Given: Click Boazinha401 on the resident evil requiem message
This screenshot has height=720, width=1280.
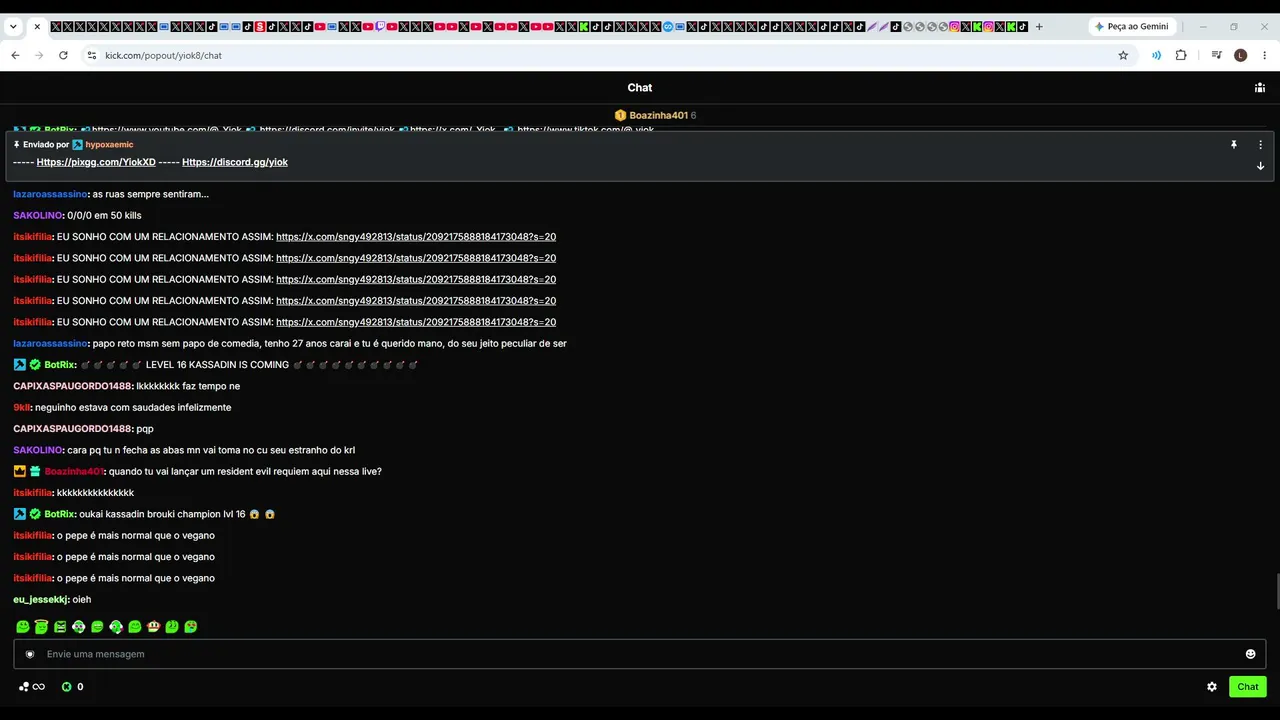Looking at the screenshot, I should 74,472.
